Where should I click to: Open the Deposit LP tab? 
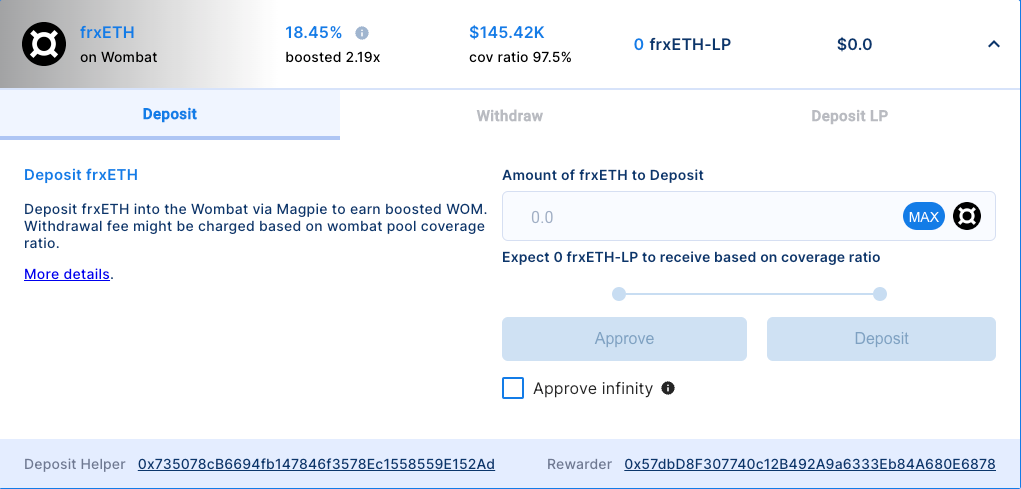coord(849,115)
